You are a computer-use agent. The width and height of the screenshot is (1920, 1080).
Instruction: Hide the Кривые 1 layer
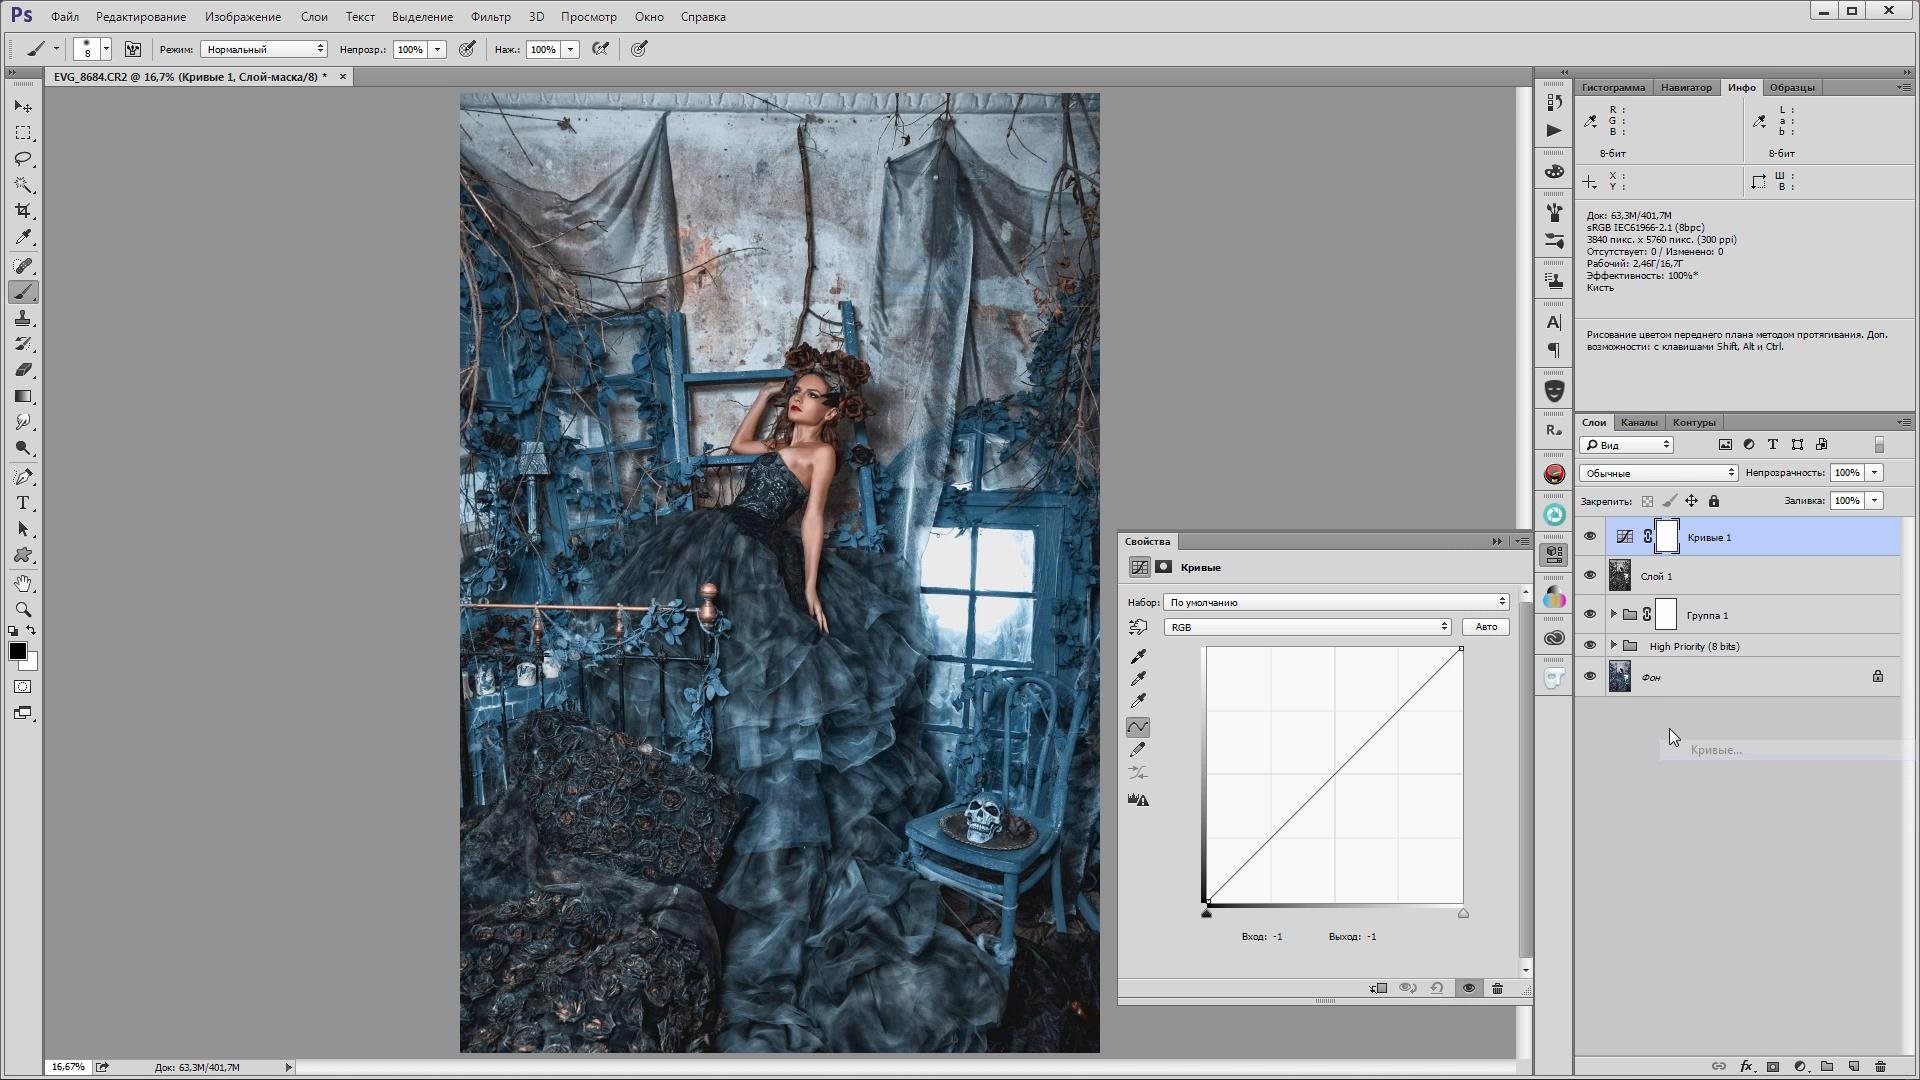pyautogui.click(x=1590, y=536)
